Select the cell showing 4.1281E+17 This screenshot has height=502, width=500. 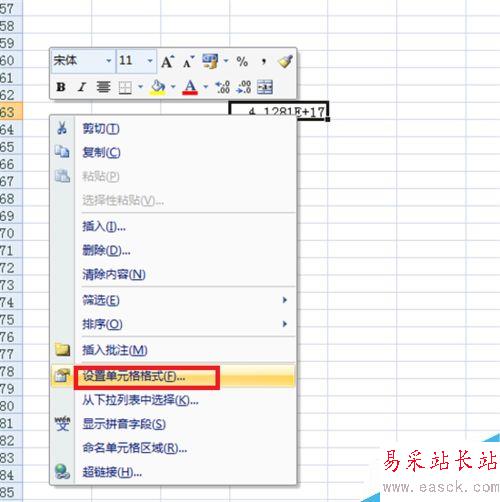279,111
